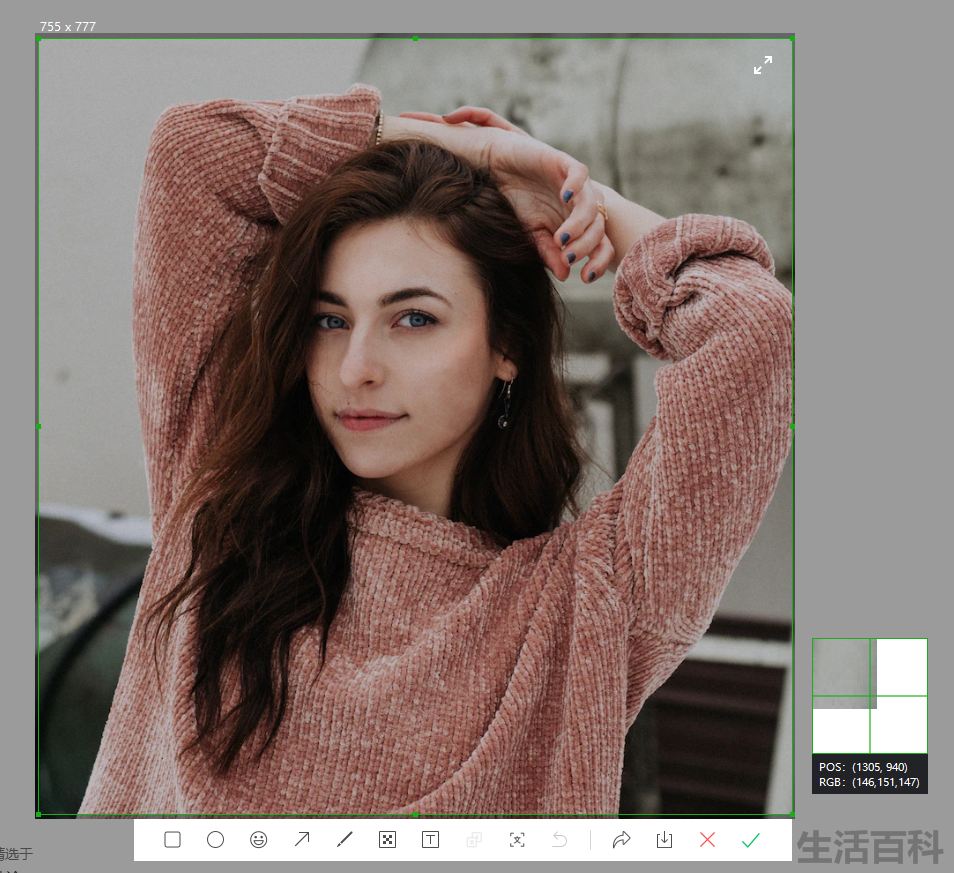The width and height of the screenshot is (954, 873).
Task: Select the rectangle drawing tool
Action: pos(172,840)
